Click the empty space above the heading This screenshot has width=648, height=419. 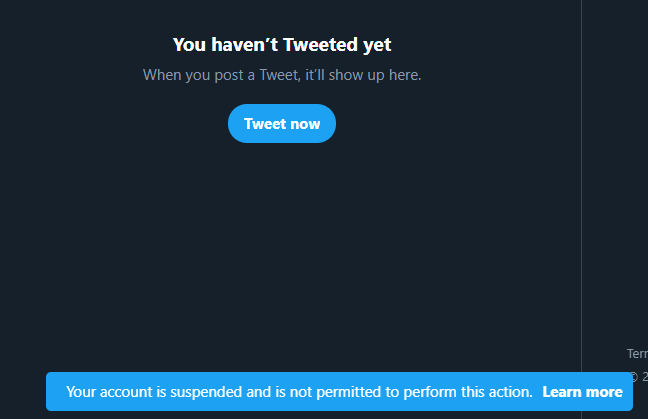pyautogui.click(x=282, y=12)
